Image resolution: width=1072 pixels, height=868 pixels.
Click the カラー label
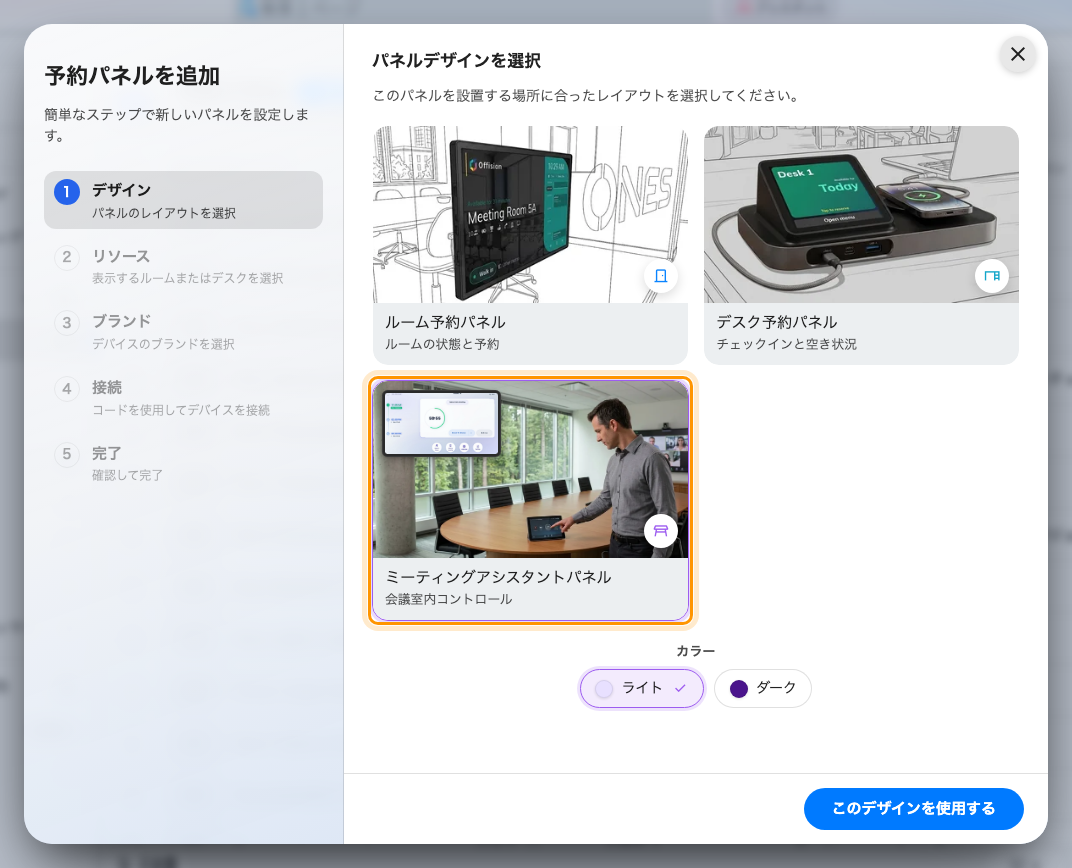point(695,651)
